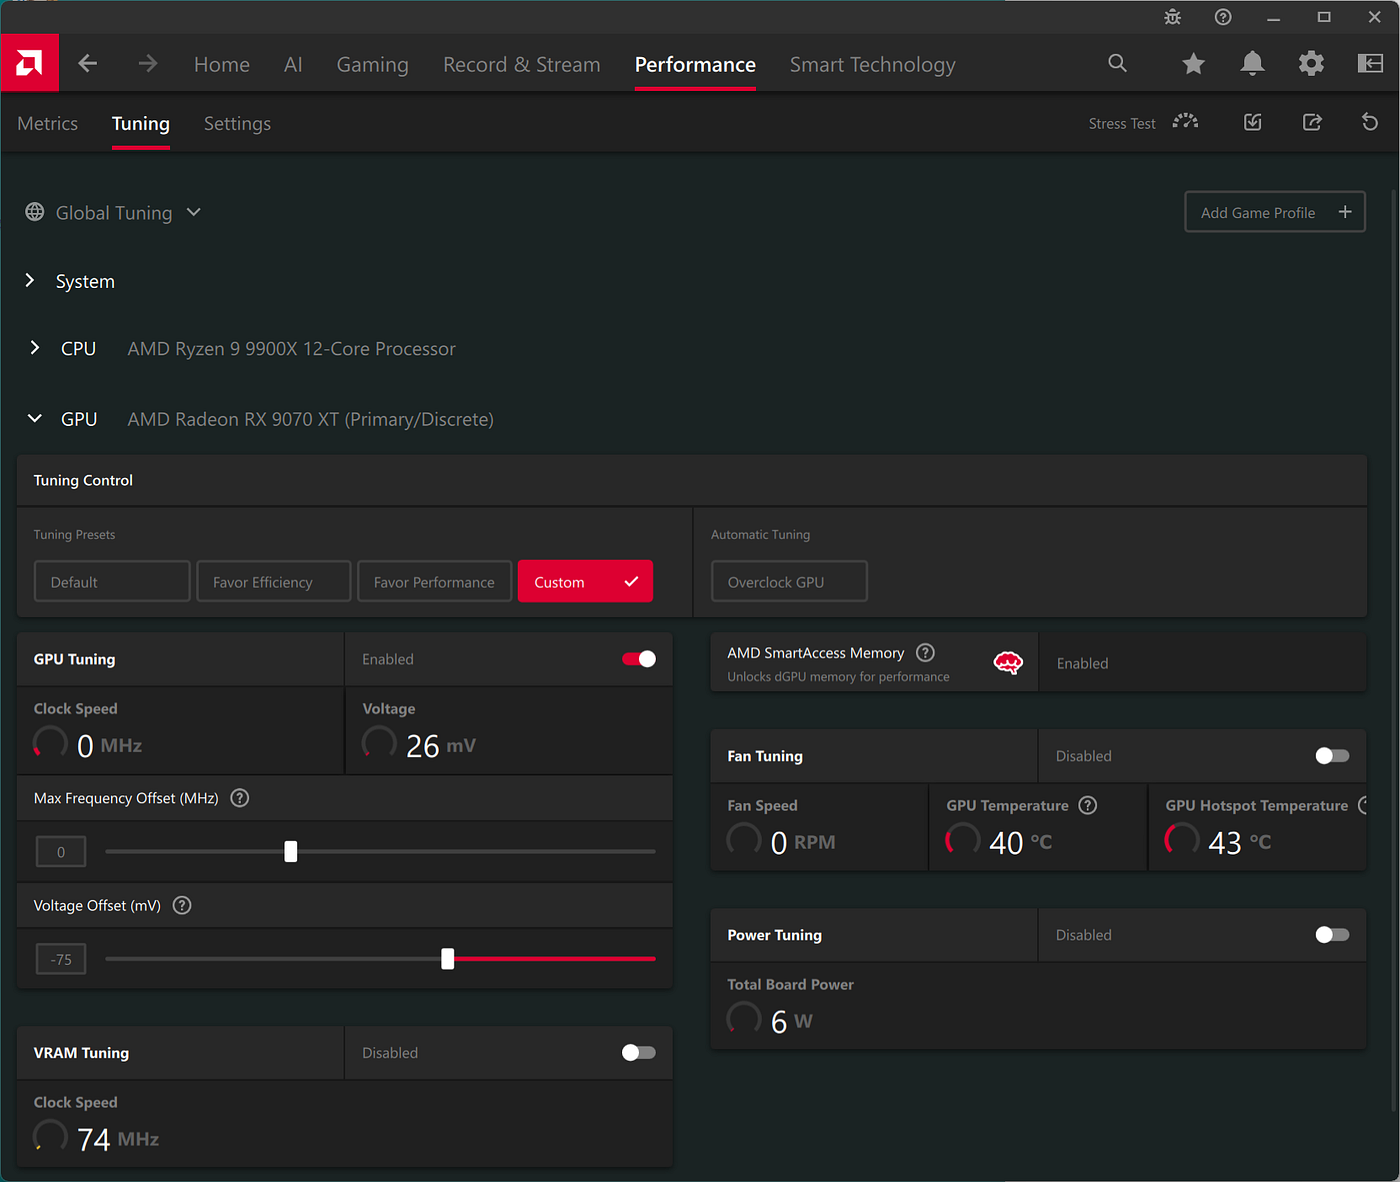This screenshot has width=1400, height=1182.
Task: Select the Default tuning preset
Action: click(112, 581)
